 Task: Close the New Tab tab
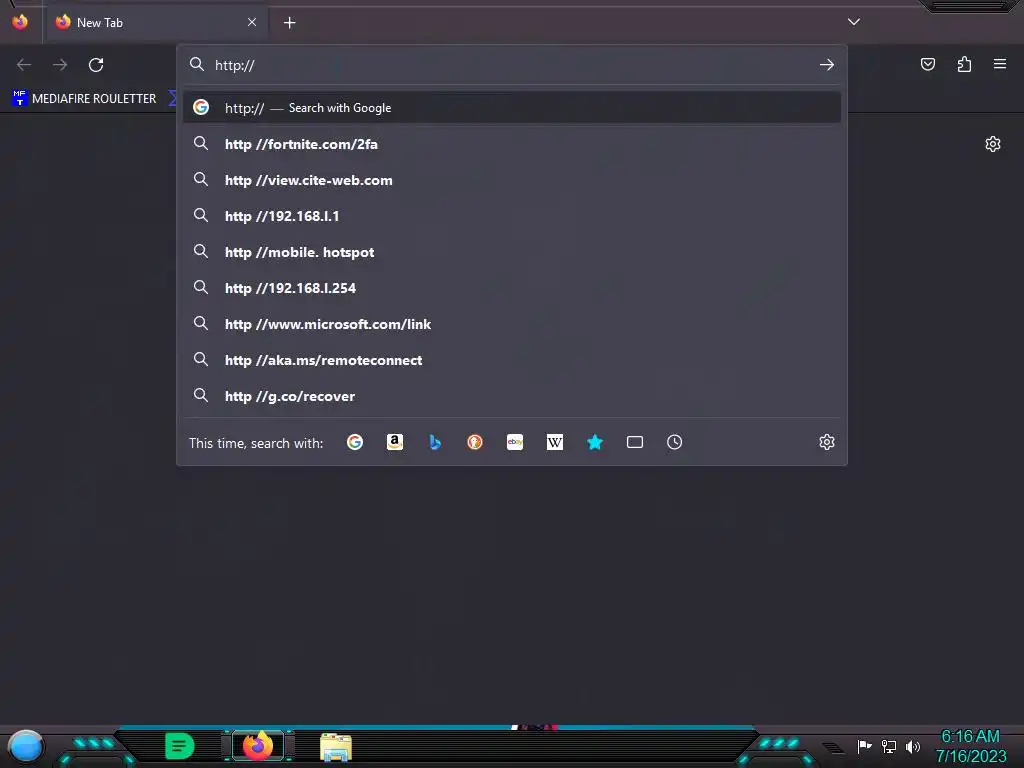click(x=252, y=22)
